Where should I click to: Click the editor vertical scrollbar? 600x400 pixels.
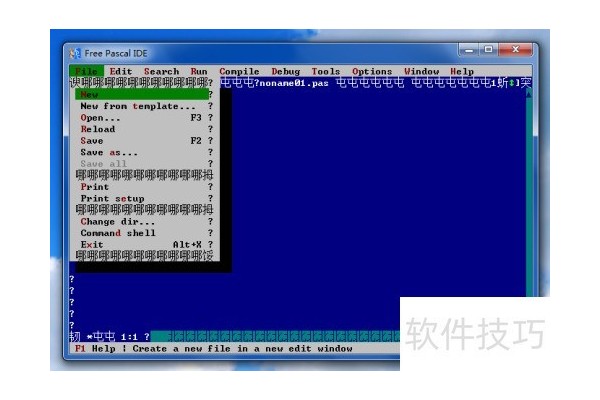click(529, 195)
